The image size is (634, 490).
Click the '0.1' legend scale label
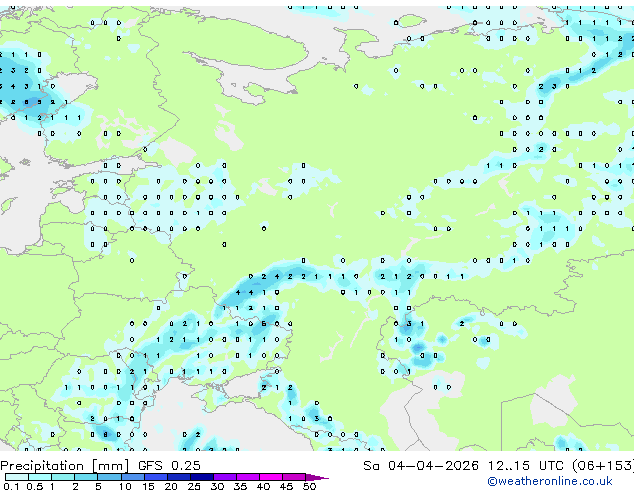[11, 486]
